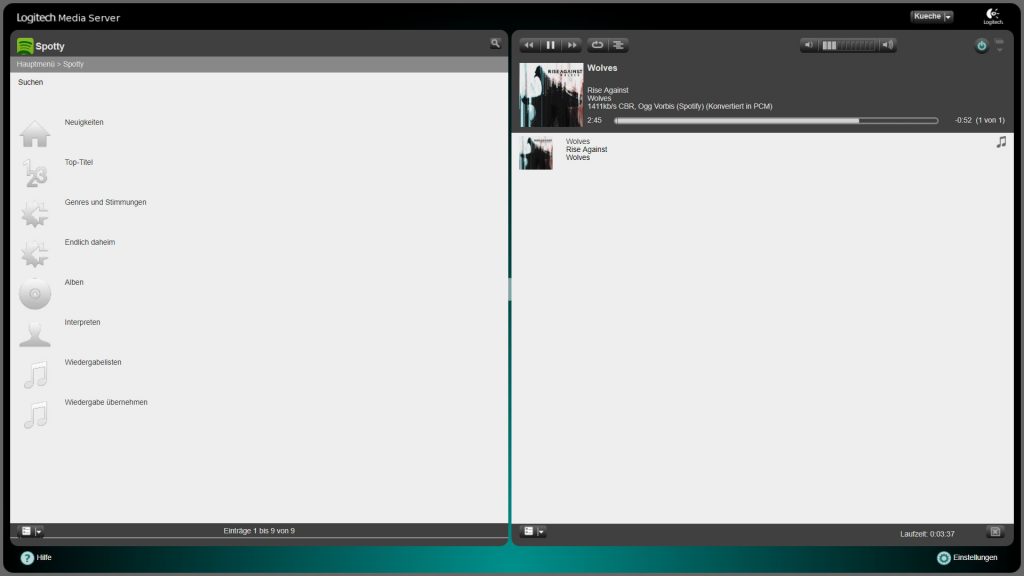
Task: Open the Top-Titel menu entry
Action: pos(79,162)
